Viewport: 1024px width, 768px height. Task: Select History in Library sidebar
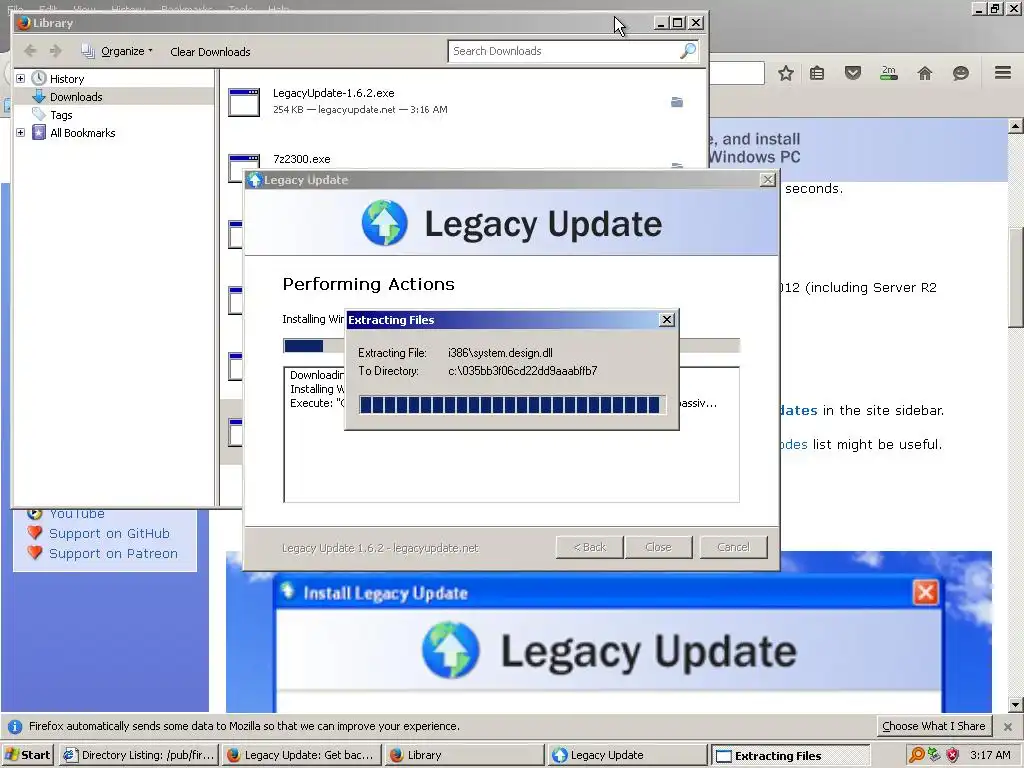pos(67,78)
